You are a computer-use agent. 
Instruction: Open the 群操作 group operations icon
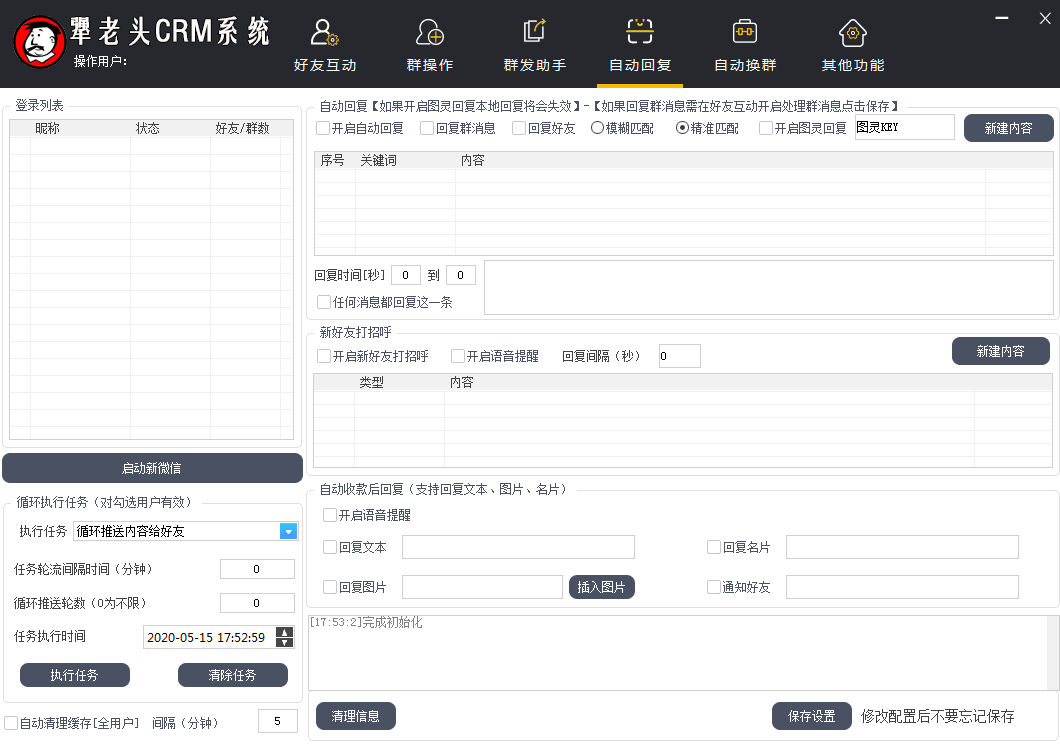(x=430, y=33)
